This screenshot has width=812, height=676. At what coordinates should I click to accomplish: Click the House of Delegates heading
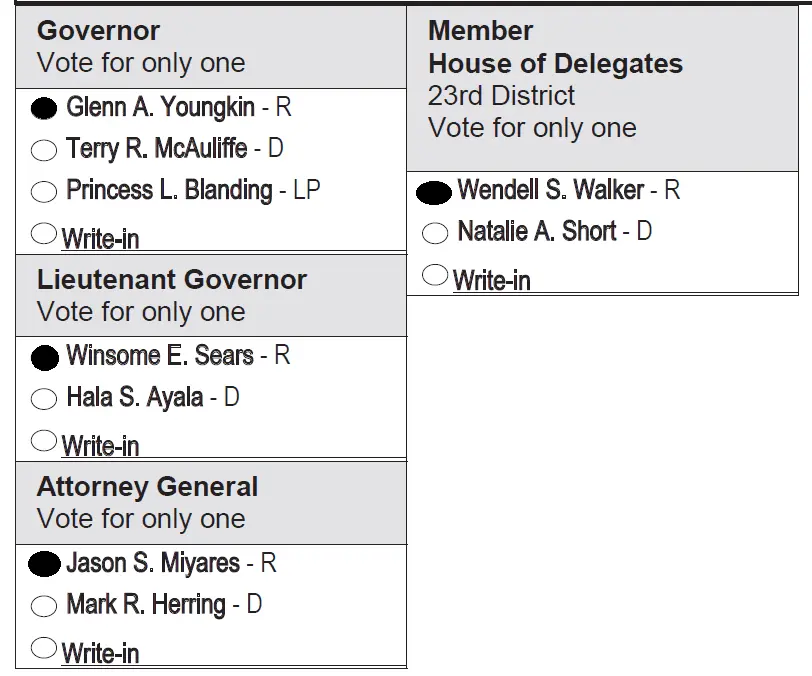(555, 64)
